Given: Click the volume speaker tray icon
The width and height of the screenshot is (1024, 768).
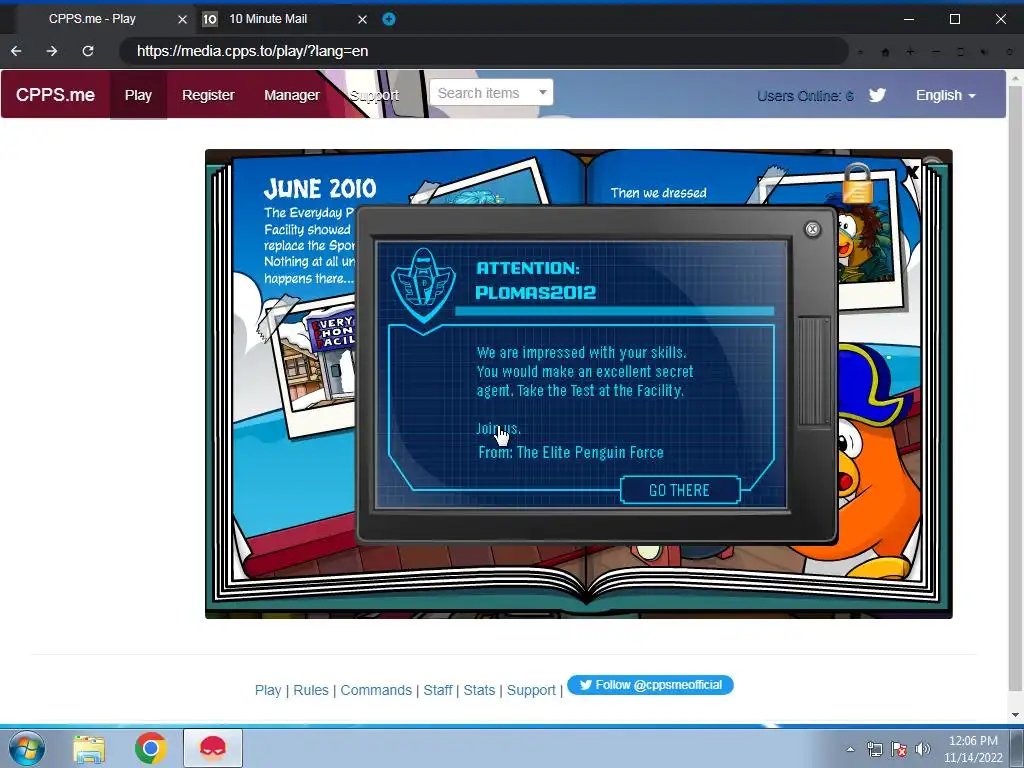Looking at the screenshot, I should [x=923, y=749].
